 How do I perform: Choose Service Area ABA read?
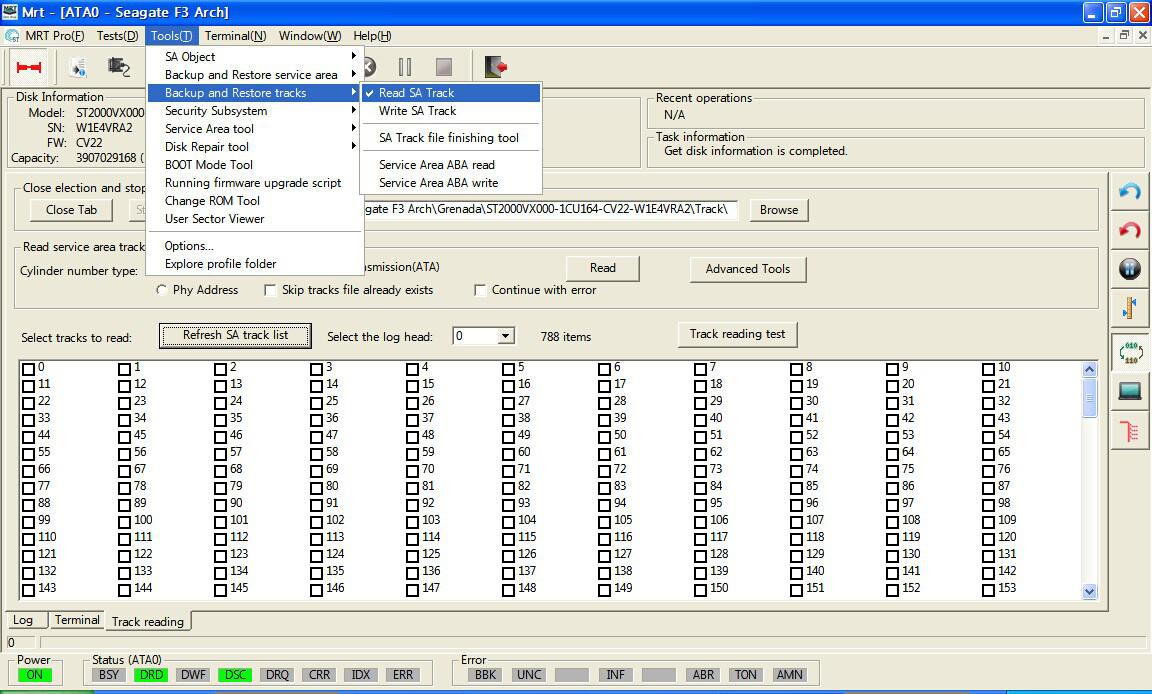pos(451,165)
